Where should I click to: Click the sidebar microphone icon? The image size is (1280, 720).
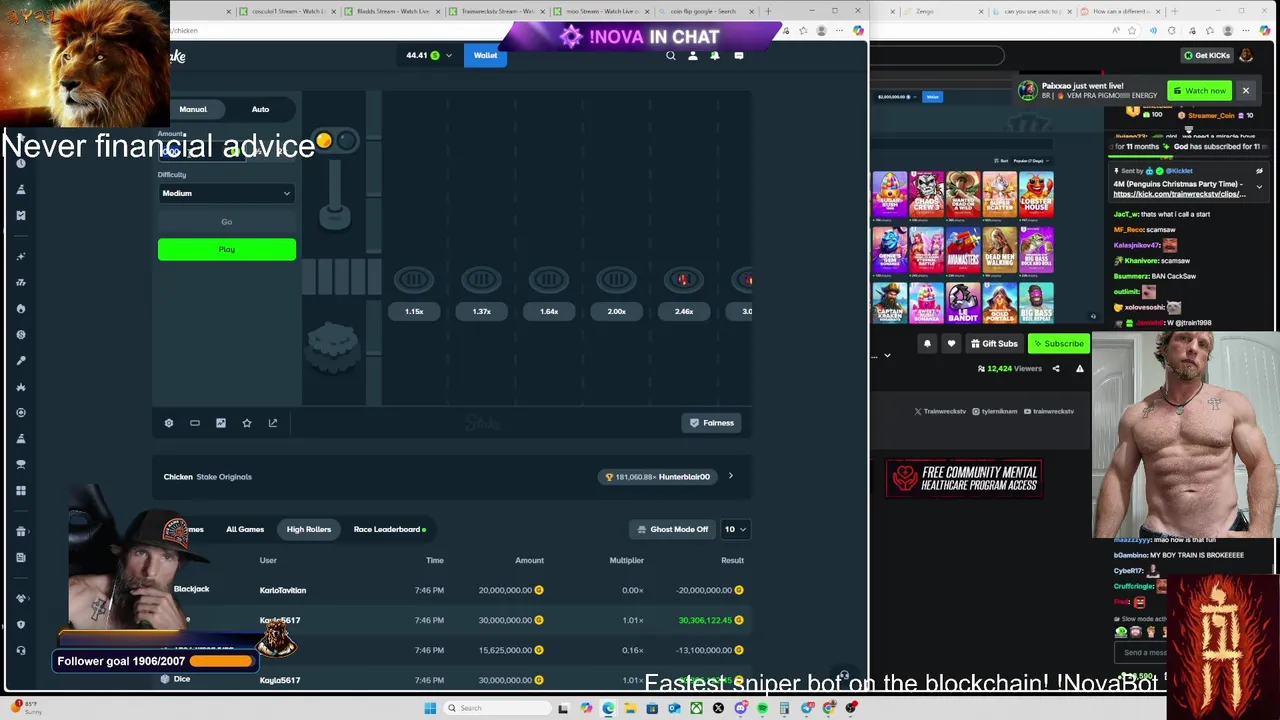[x=21, y=360]
